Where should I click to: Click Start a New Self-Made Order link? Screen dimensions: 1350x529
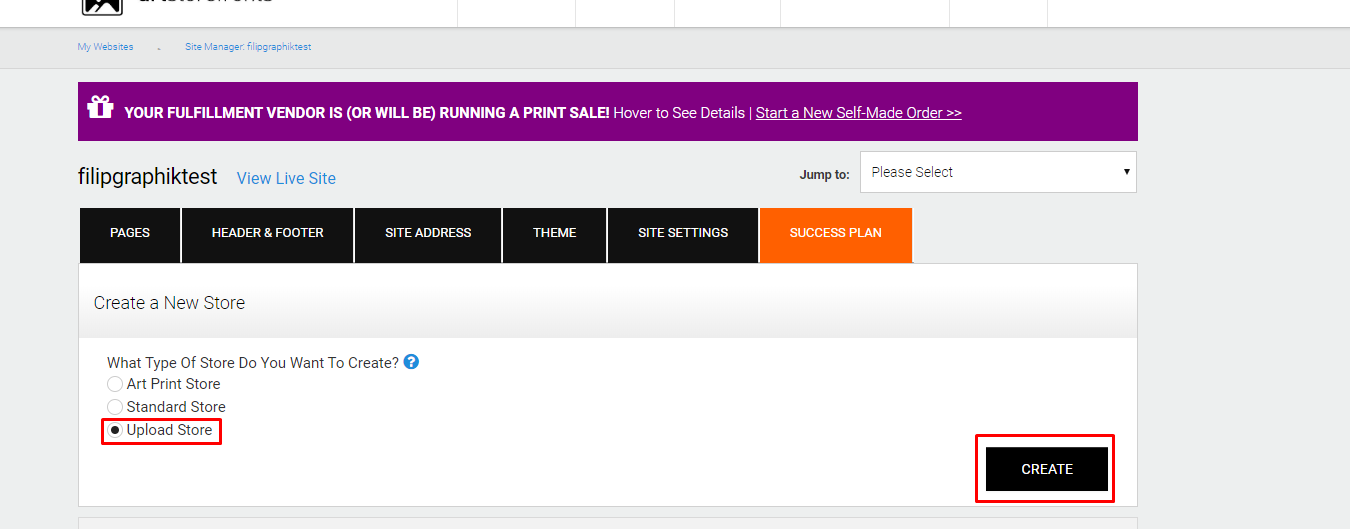[858, 113]
